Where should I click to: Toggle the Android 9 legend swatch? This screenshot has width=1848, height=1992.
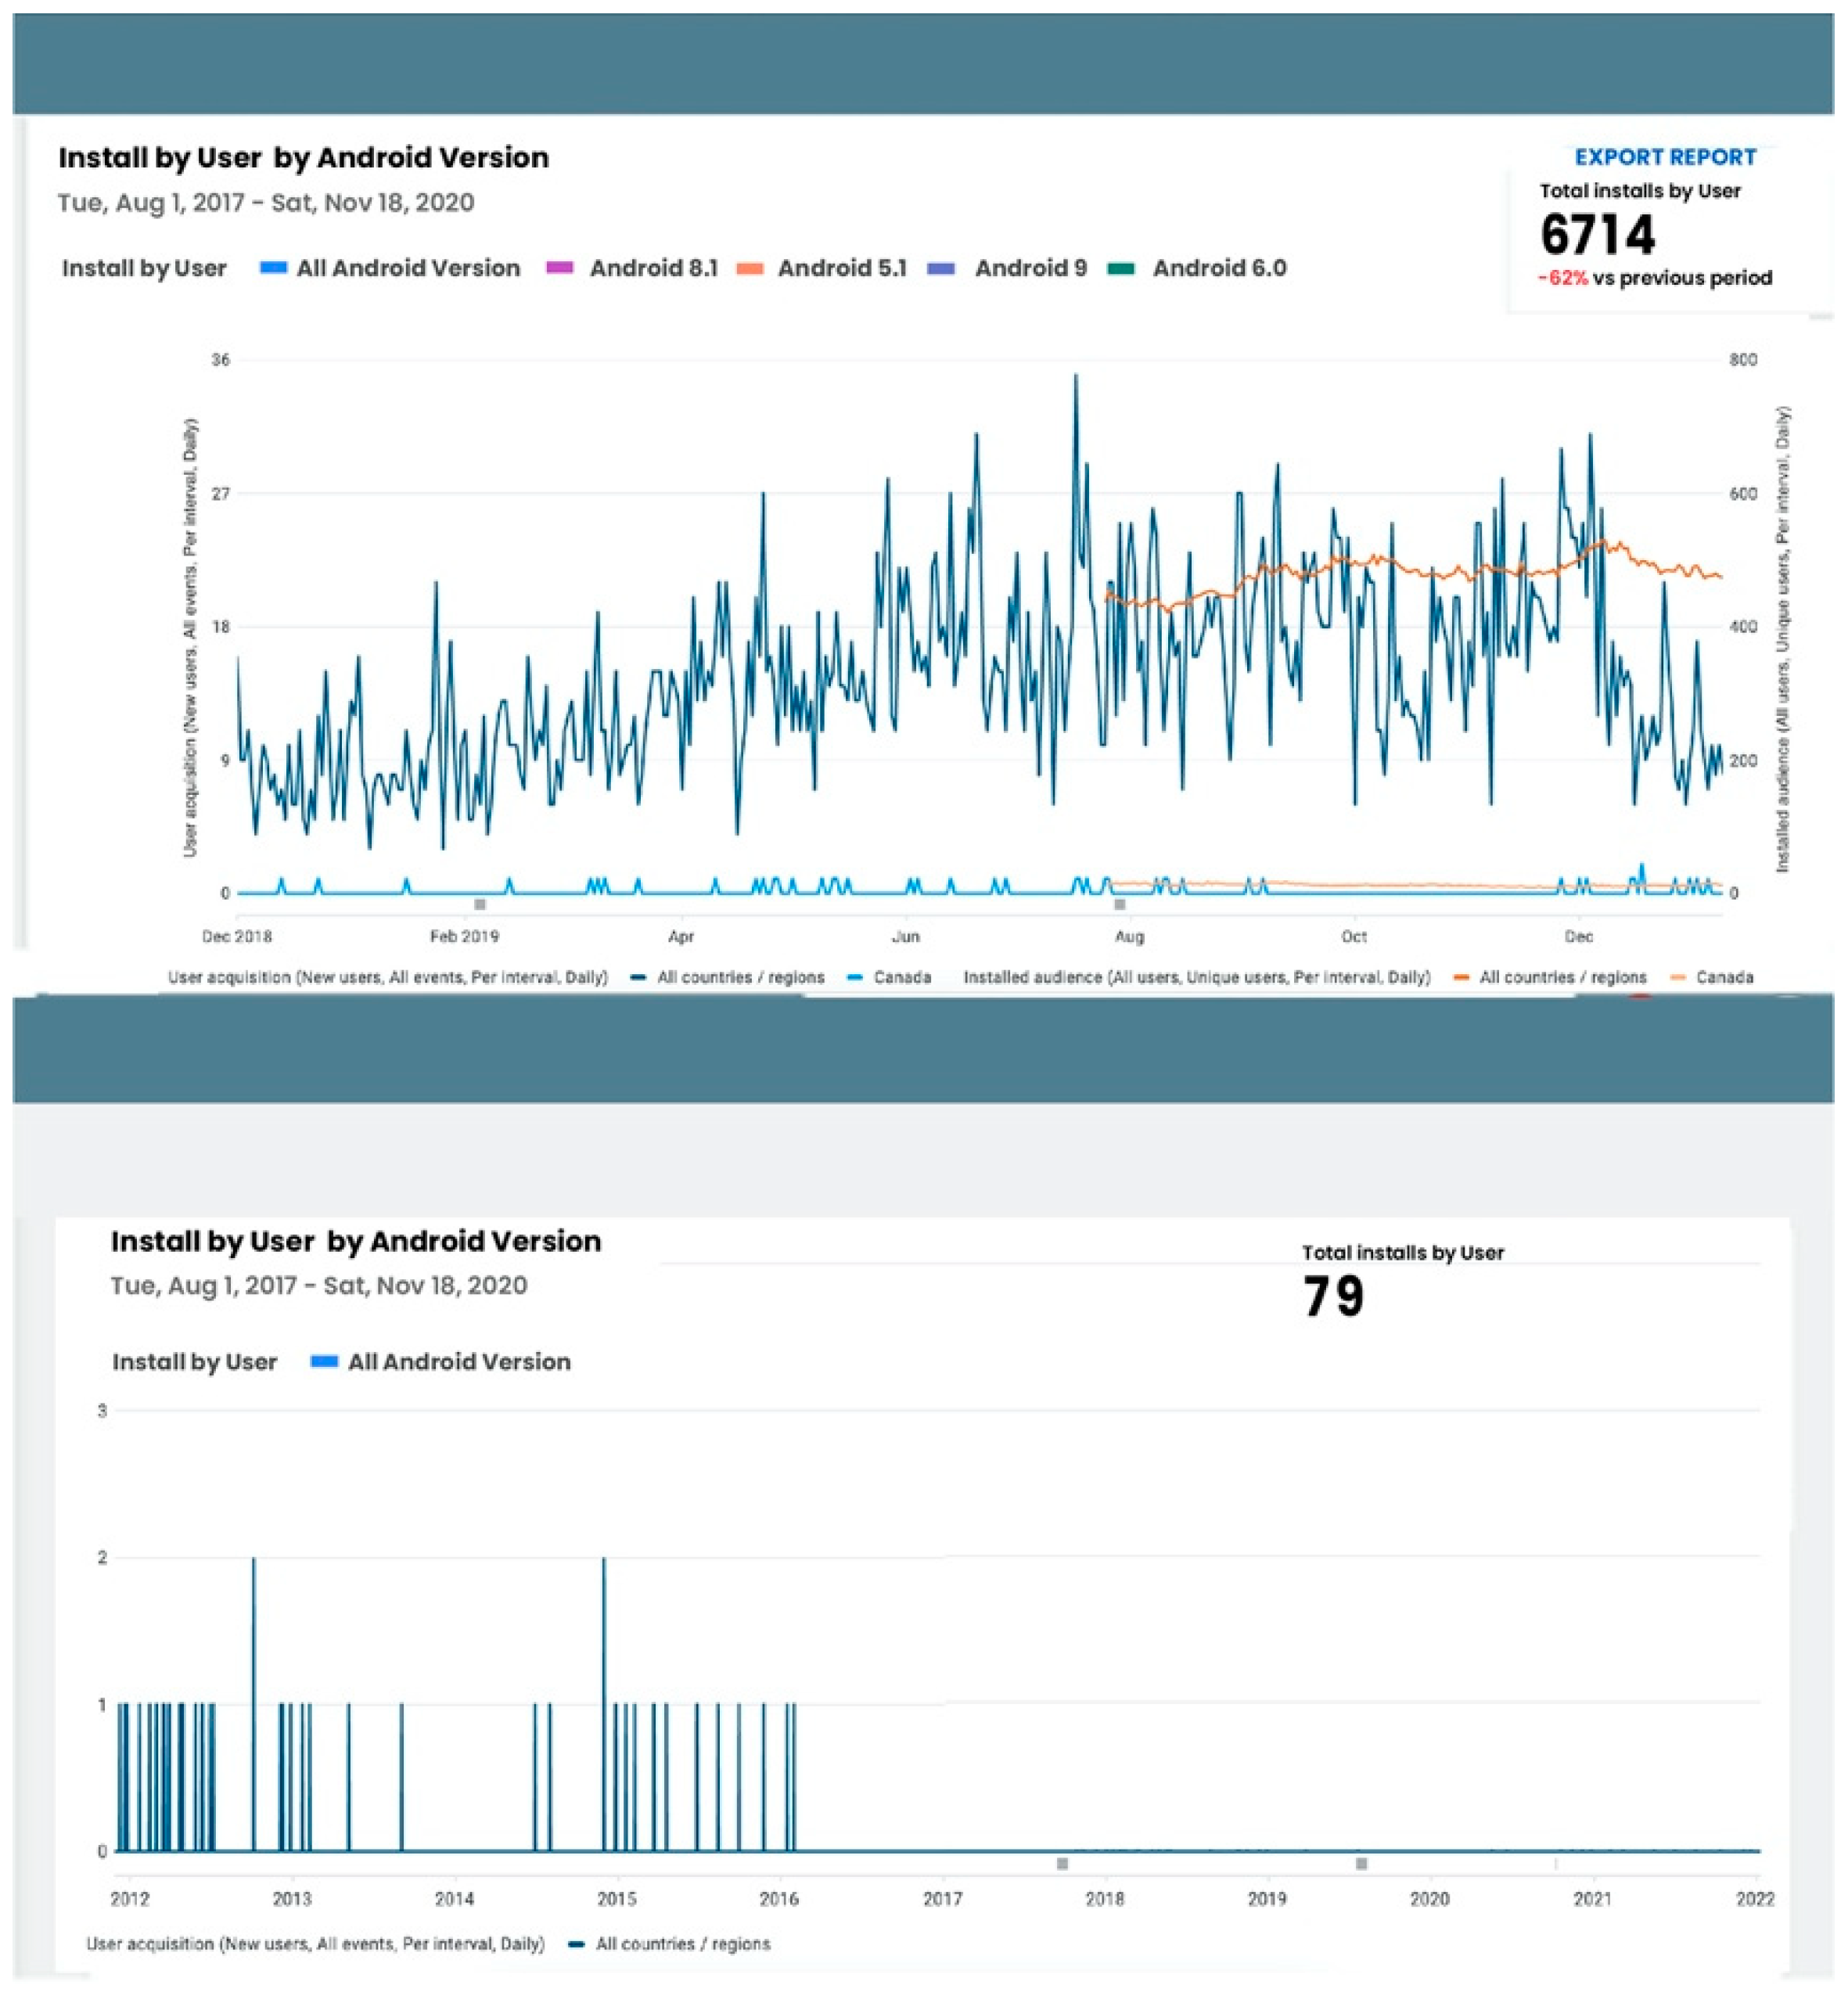coord(941,268)
